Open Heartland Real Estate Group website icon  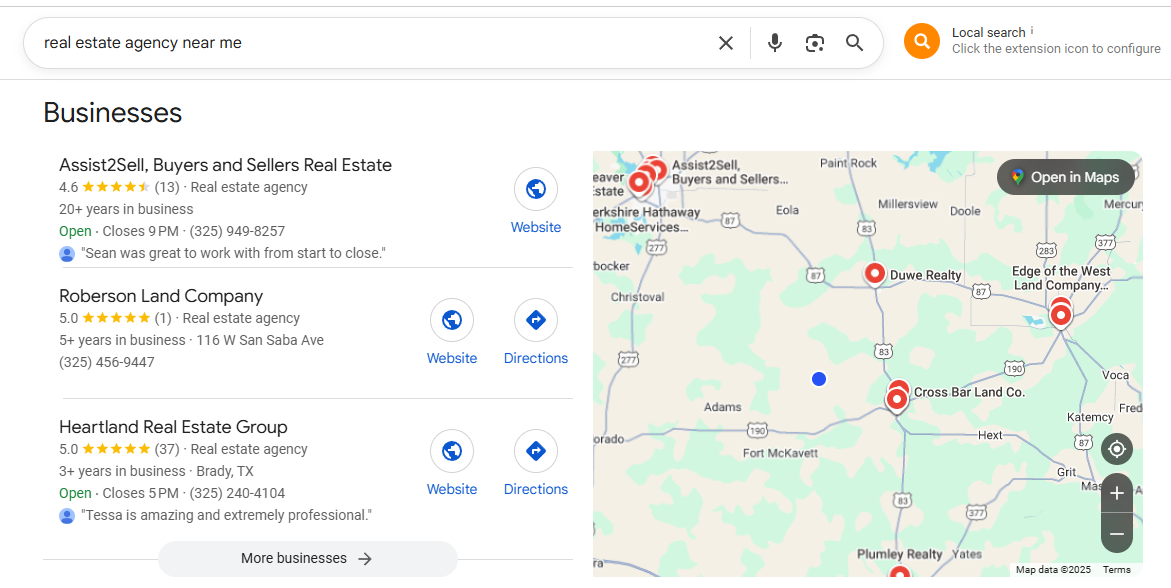[452, 451]
